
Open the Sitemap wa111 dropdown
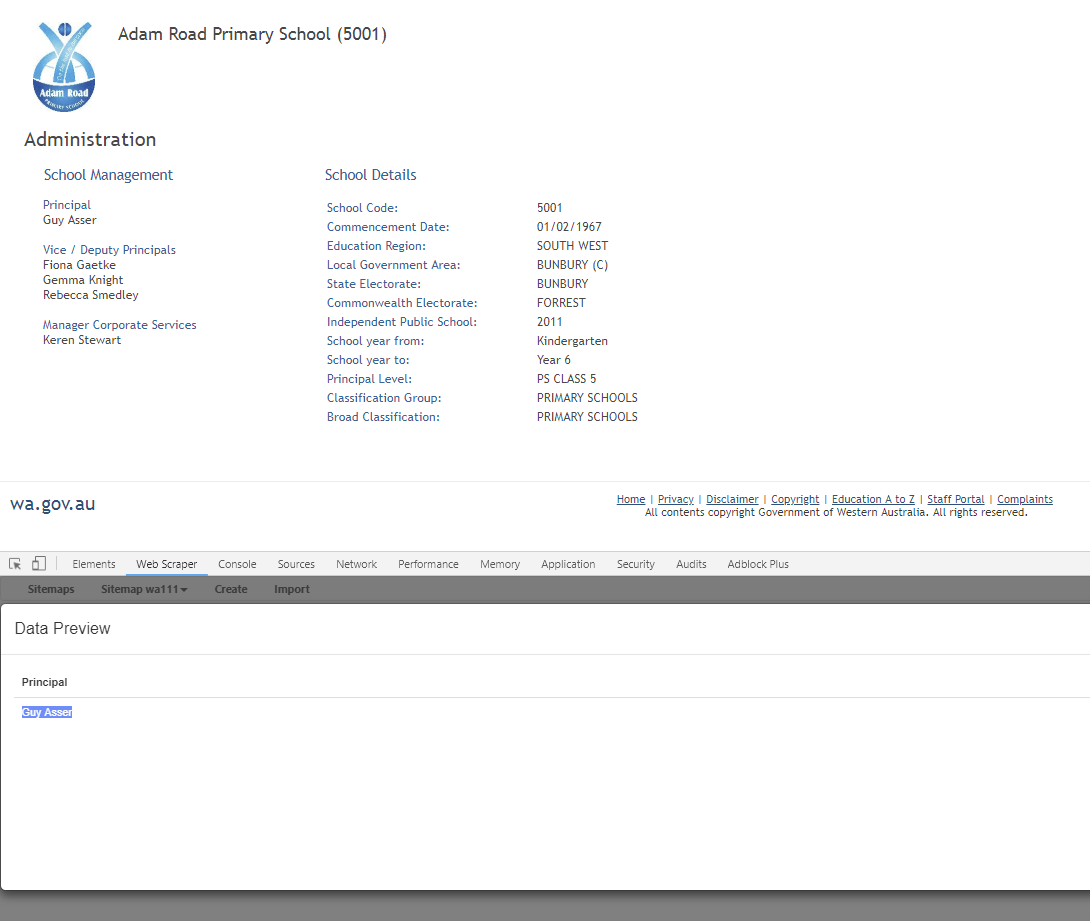pos(144,589)
